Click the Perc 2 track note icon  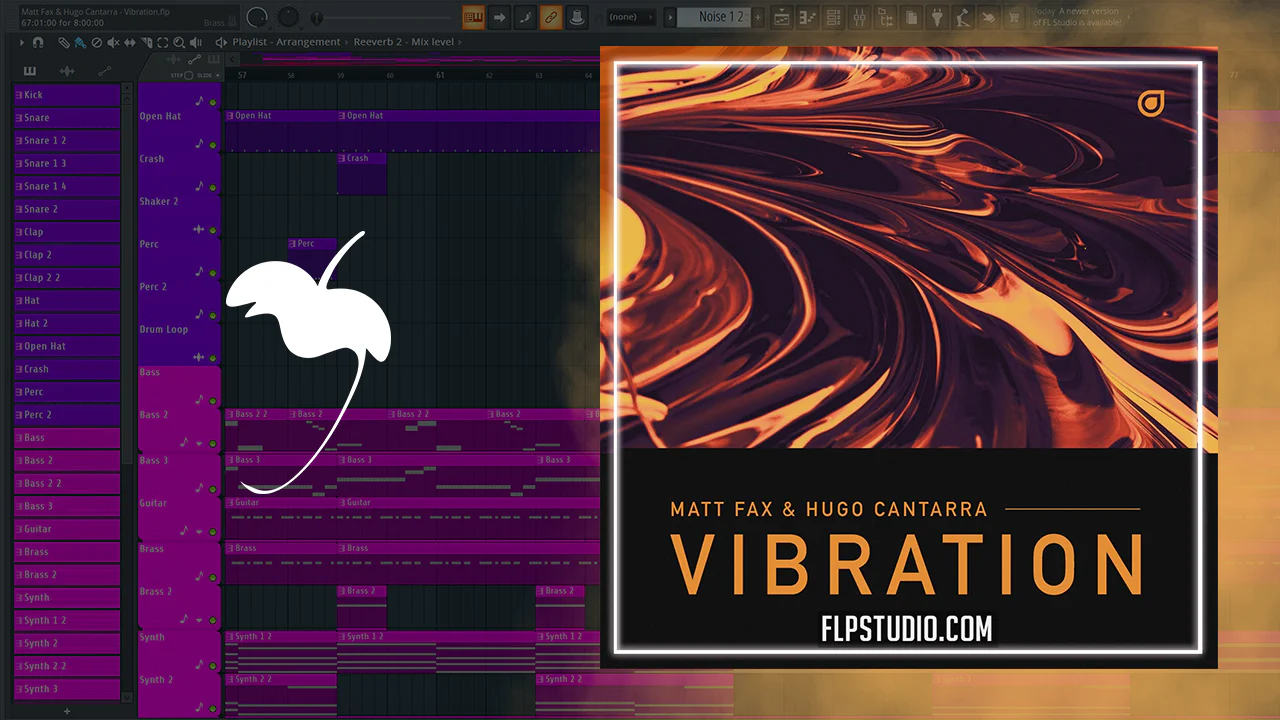(199, 314)
